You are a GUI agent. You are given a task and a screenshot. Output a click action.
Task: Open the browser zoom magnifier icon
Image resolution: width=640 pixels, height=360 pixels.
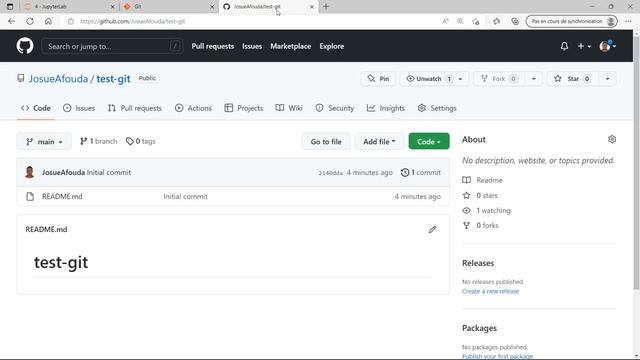tap(460, 21)
